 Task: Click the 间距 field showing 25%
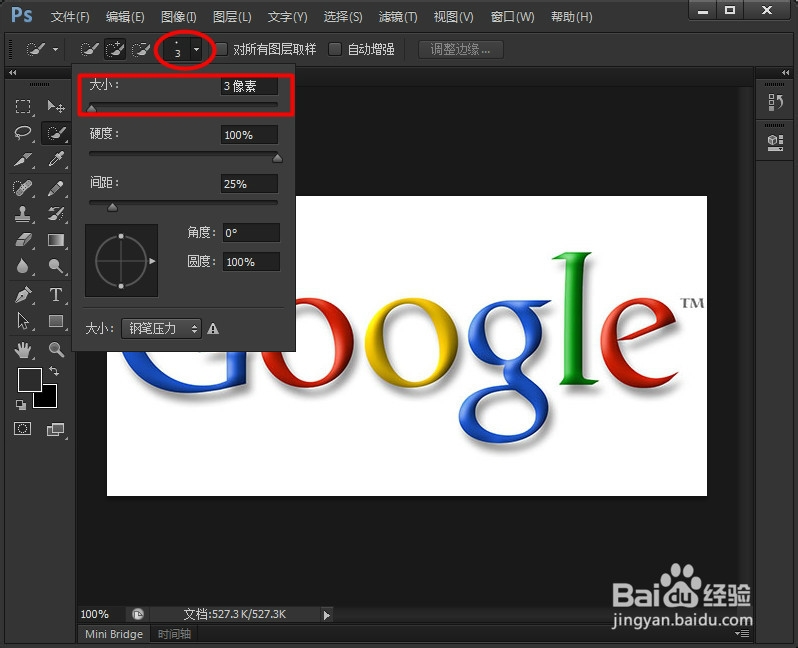pos(249,184)
